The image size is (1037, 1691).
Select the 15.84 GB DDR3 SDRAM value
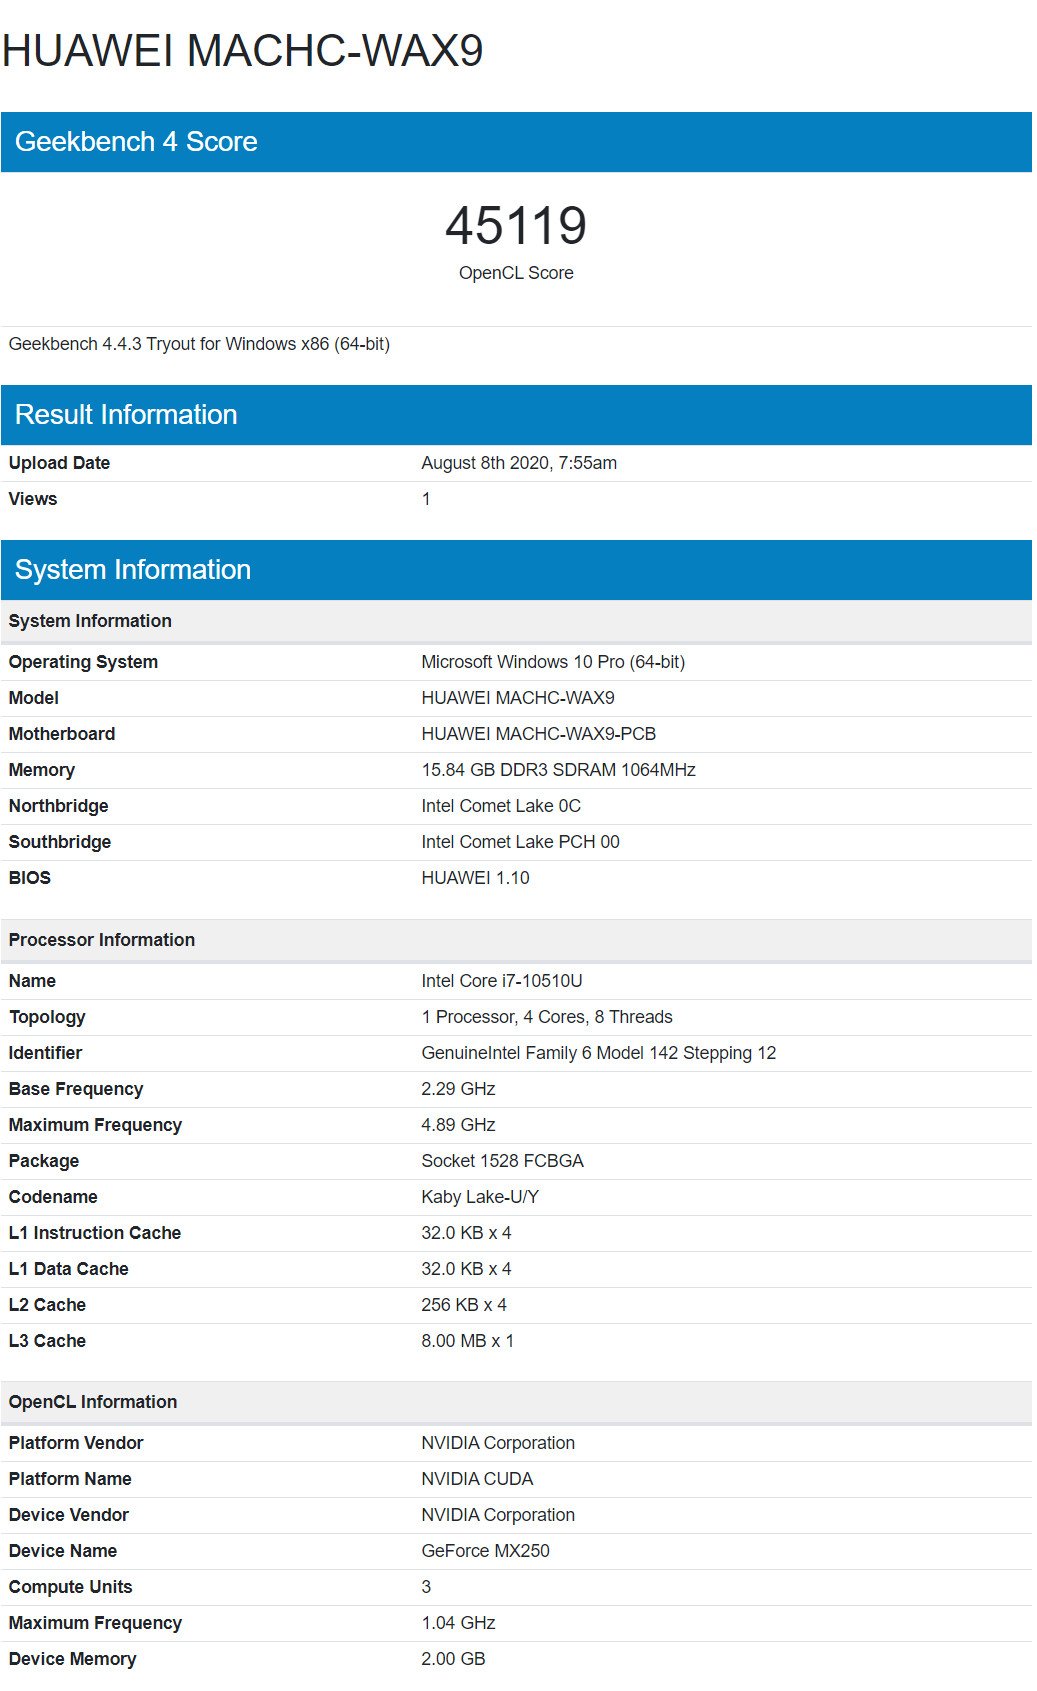pos(558,770)
